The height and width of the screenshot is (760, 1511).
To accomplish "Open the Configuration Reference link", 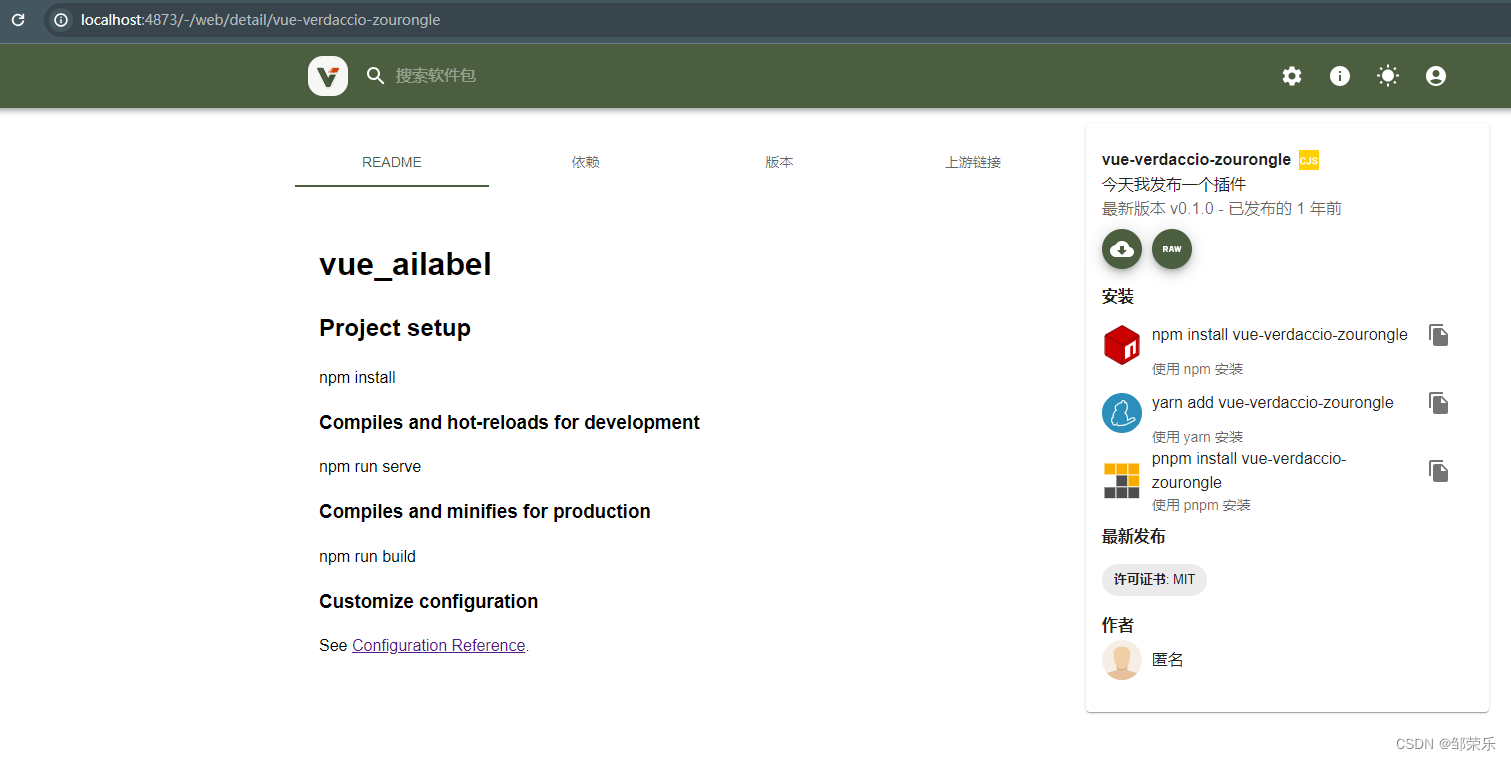I will click(x=439, y=646).
